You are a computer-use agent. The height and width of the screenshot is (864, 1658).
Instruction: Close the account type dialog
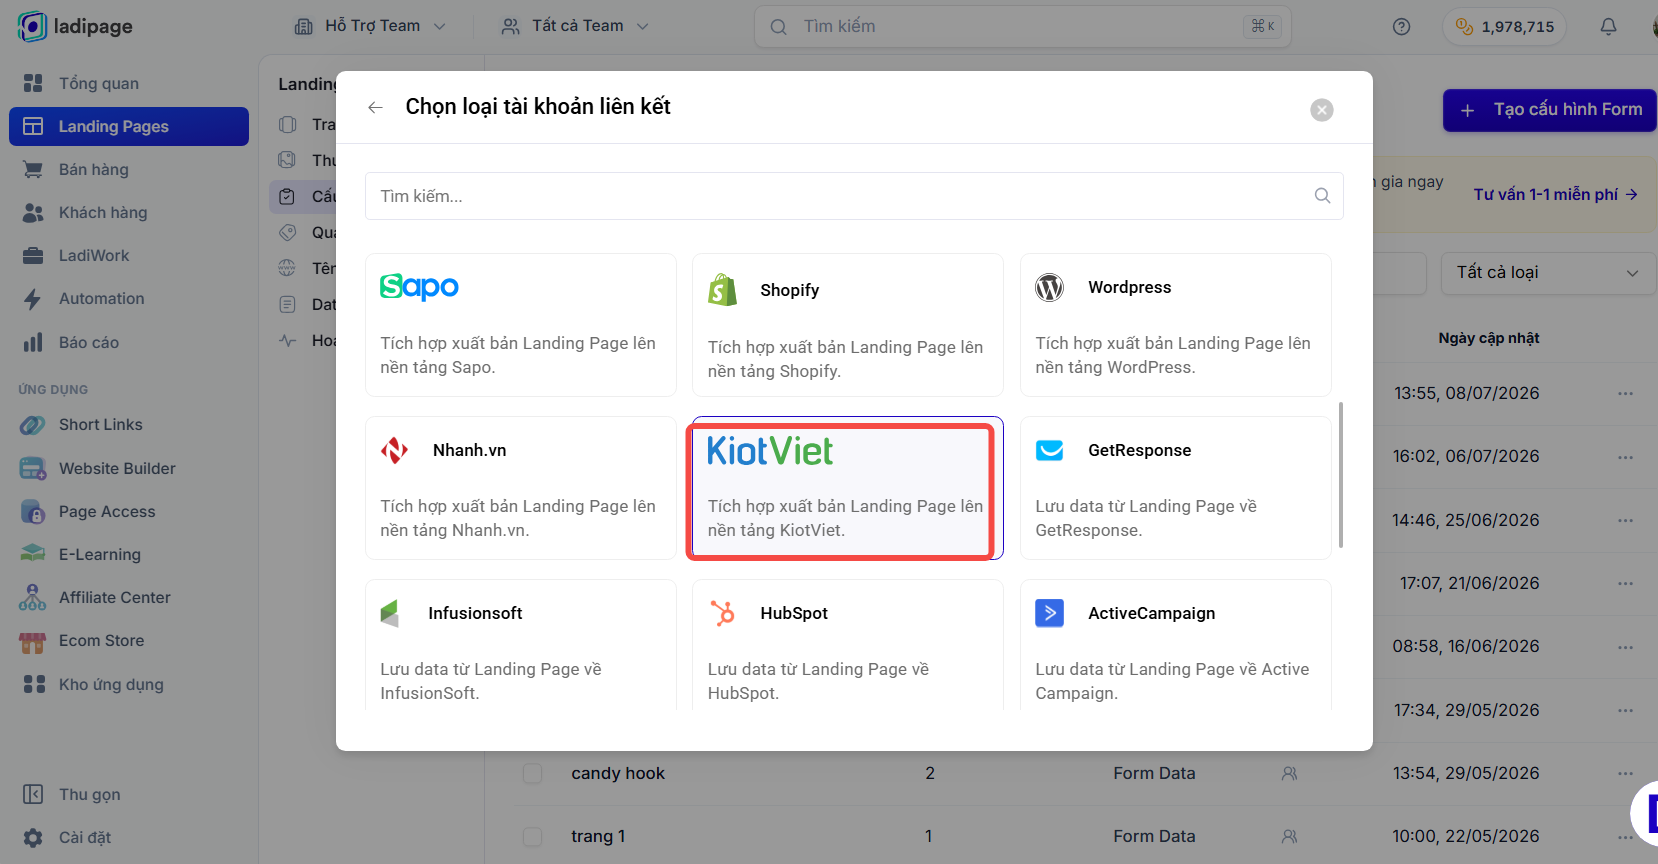click(x=1321, y=110)
